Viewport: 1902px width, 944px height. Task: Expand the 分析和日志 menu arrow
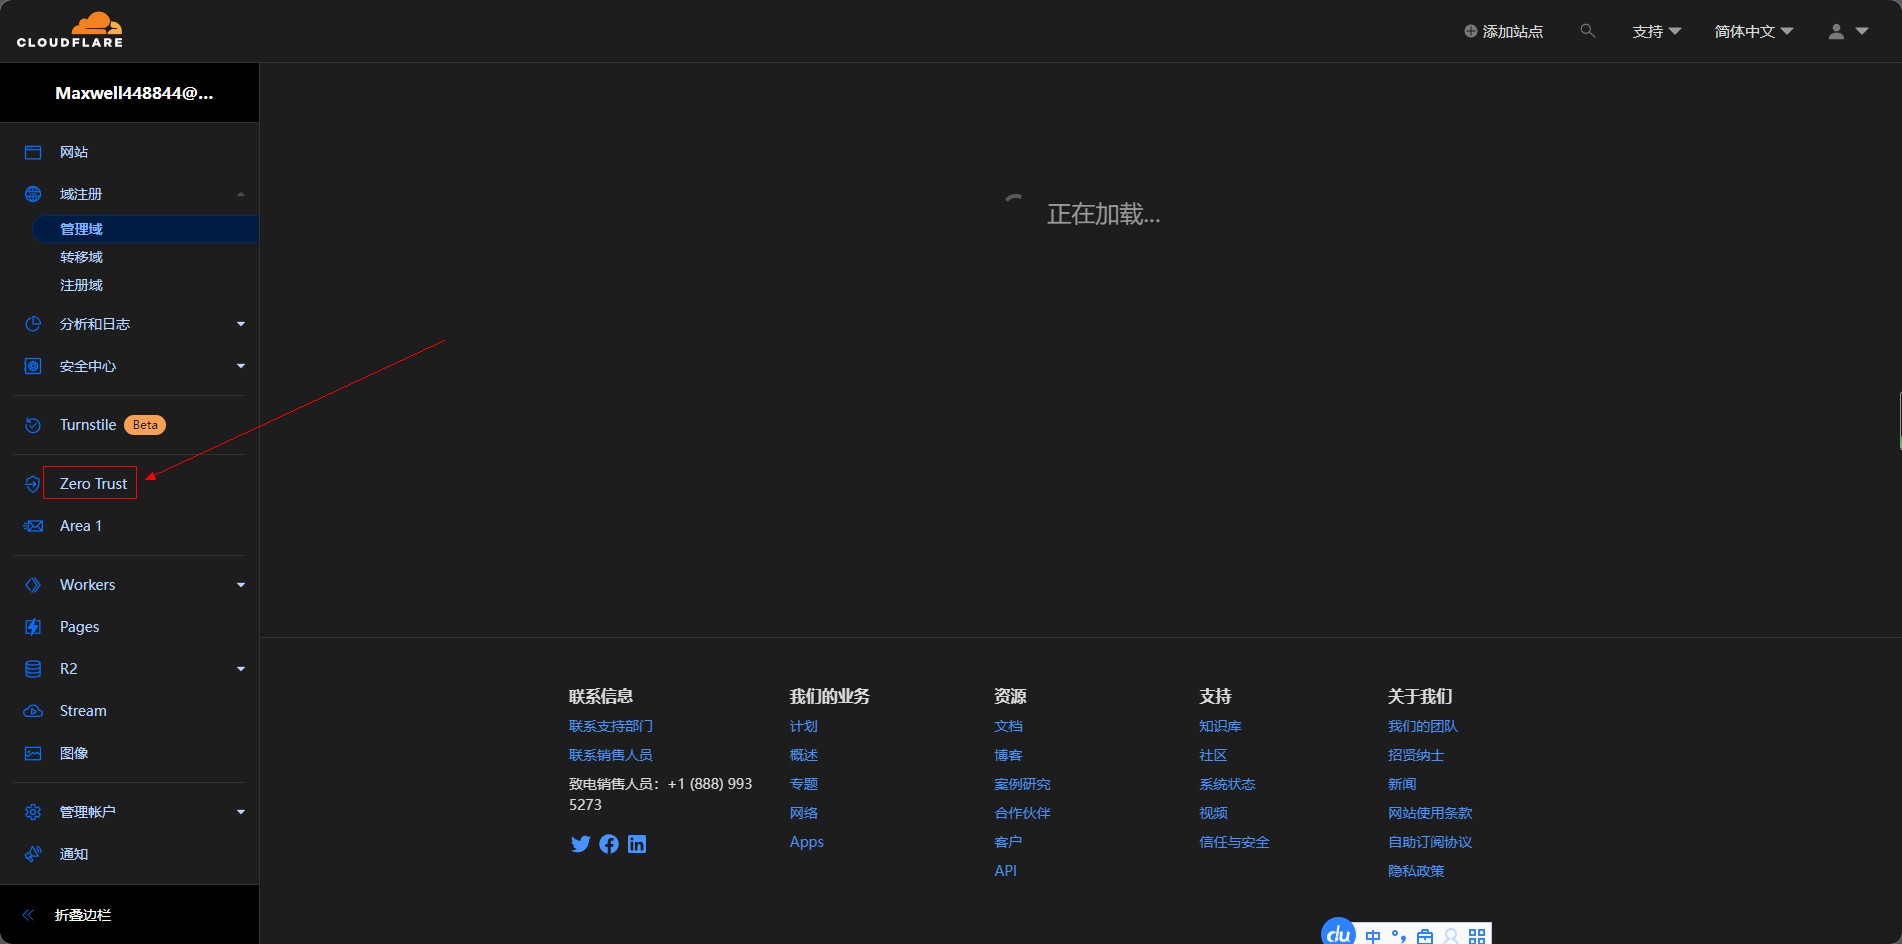coord(241,324)
